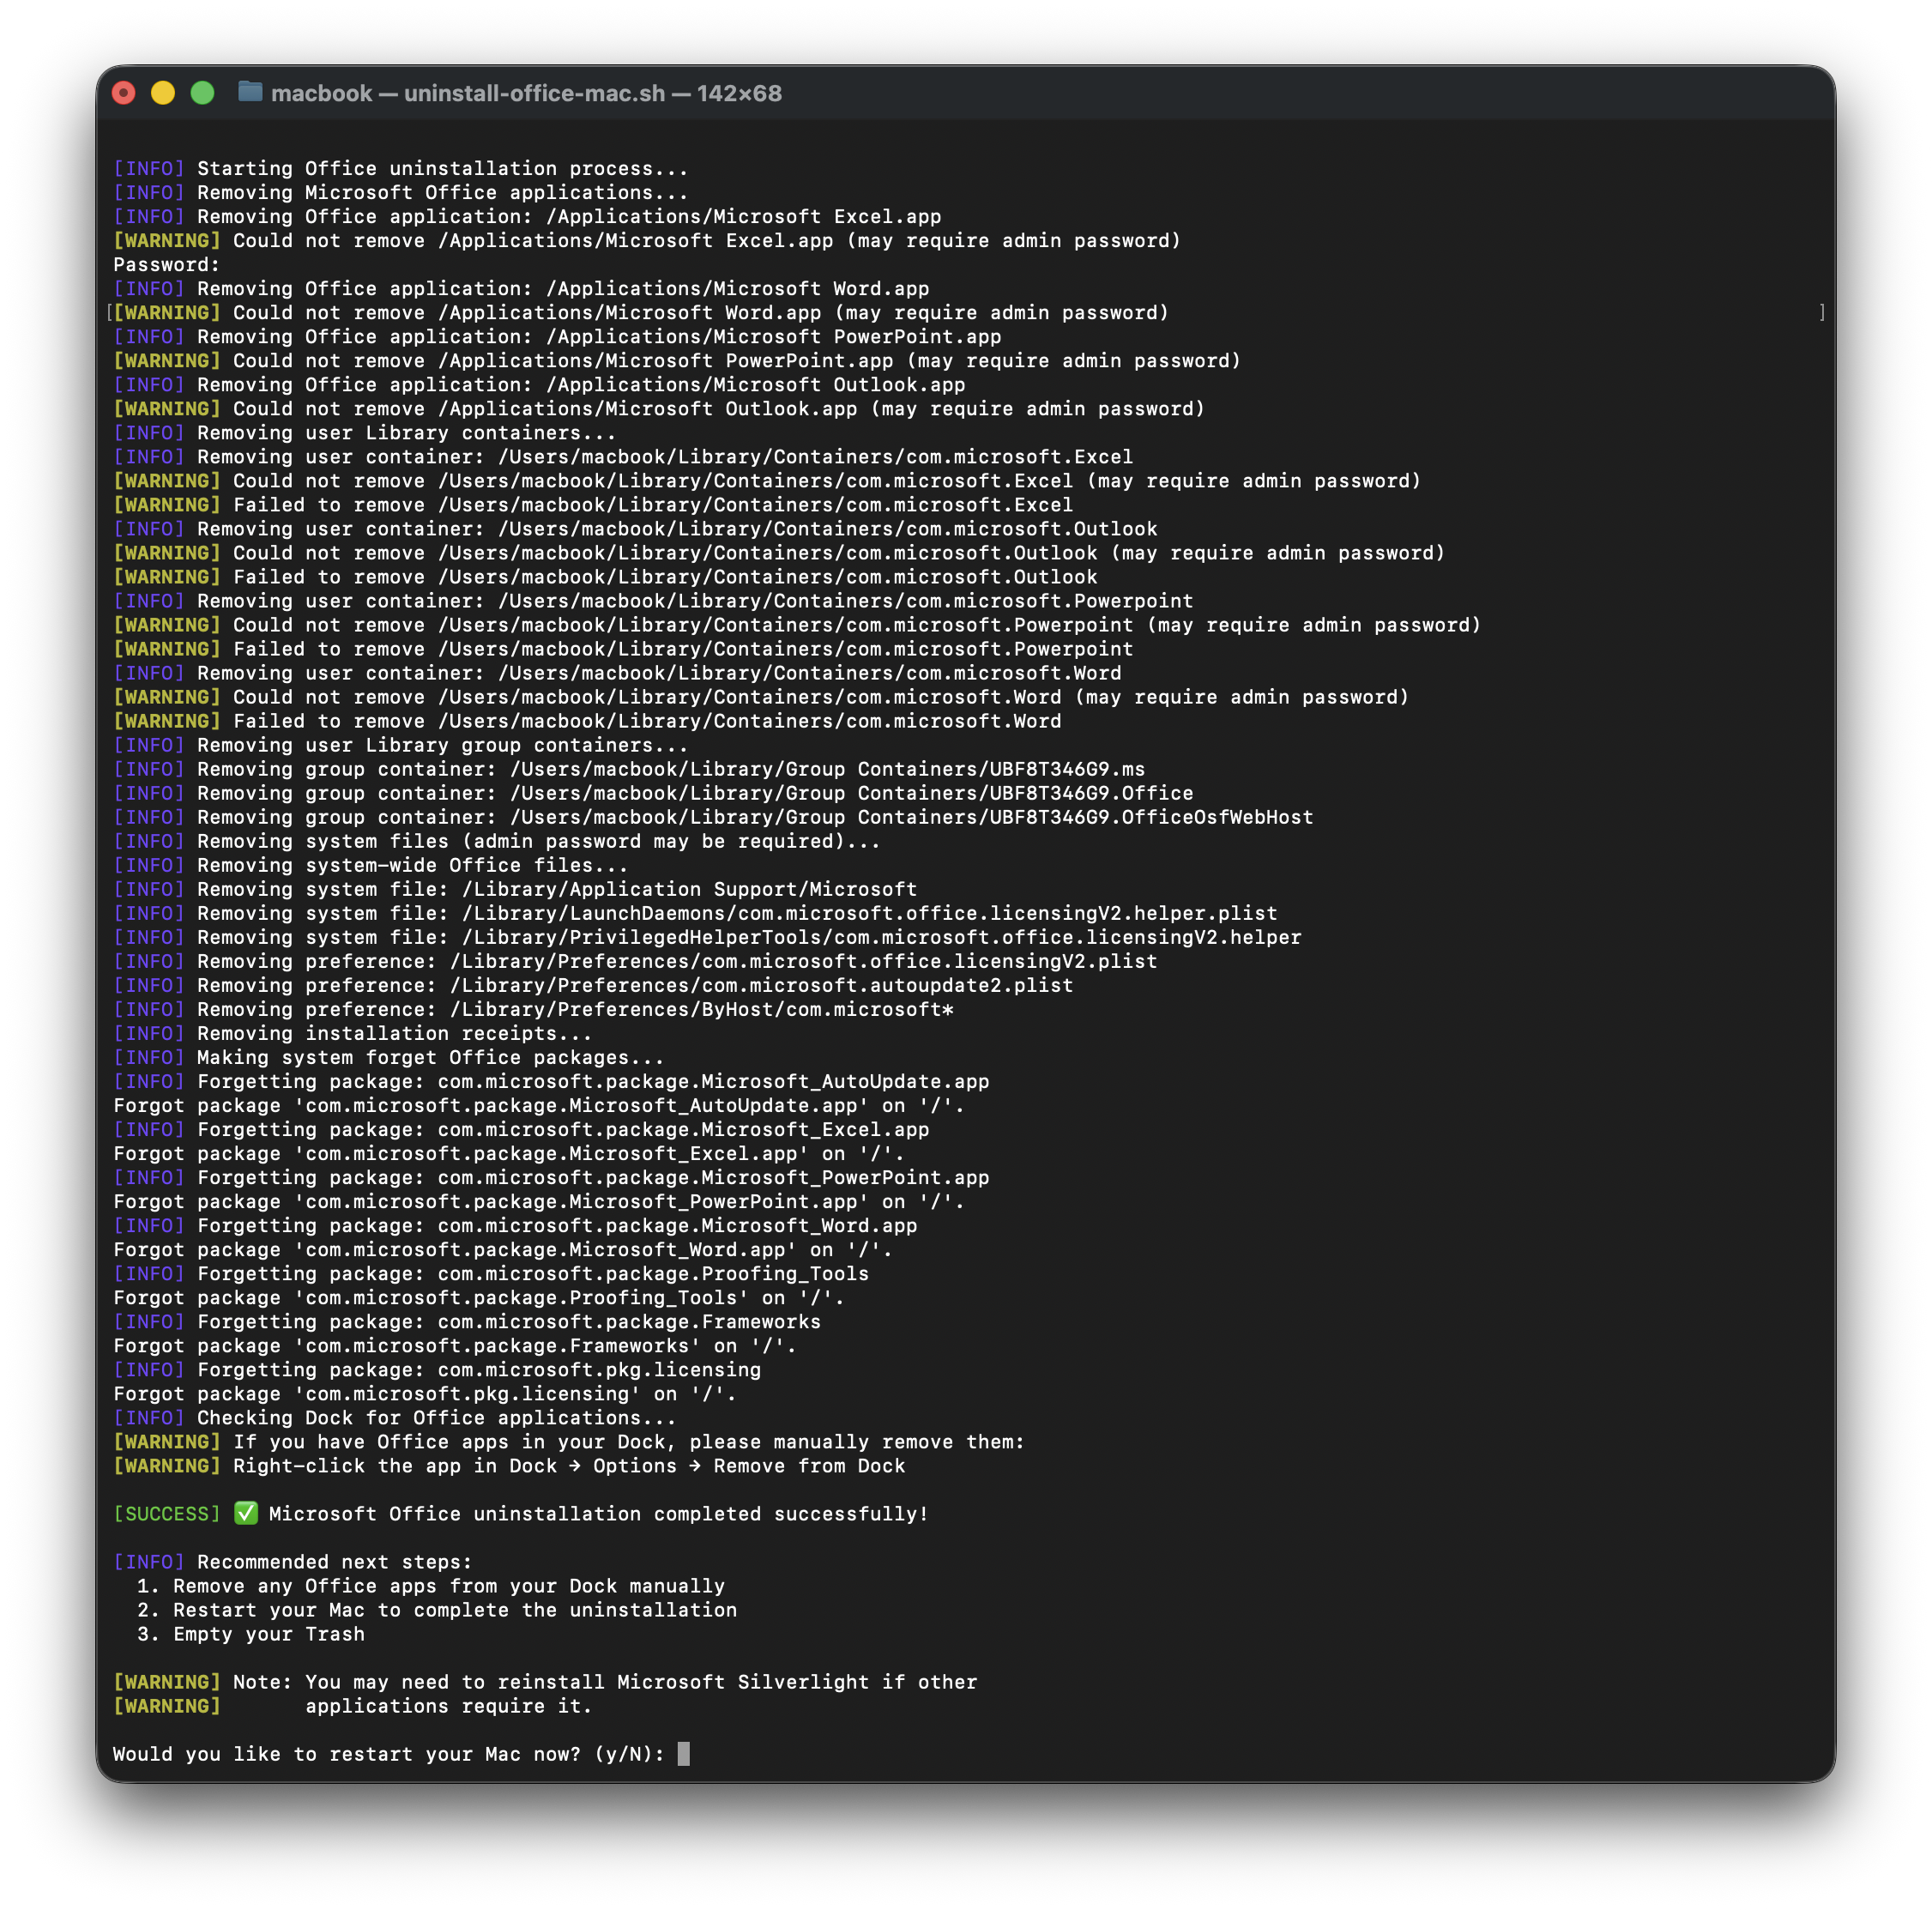Click the green checkmark emoji beside SUCCESS
The height and width of the screenshot is (1910, 1932).
pyautogui.click(x=246, y=1513)
